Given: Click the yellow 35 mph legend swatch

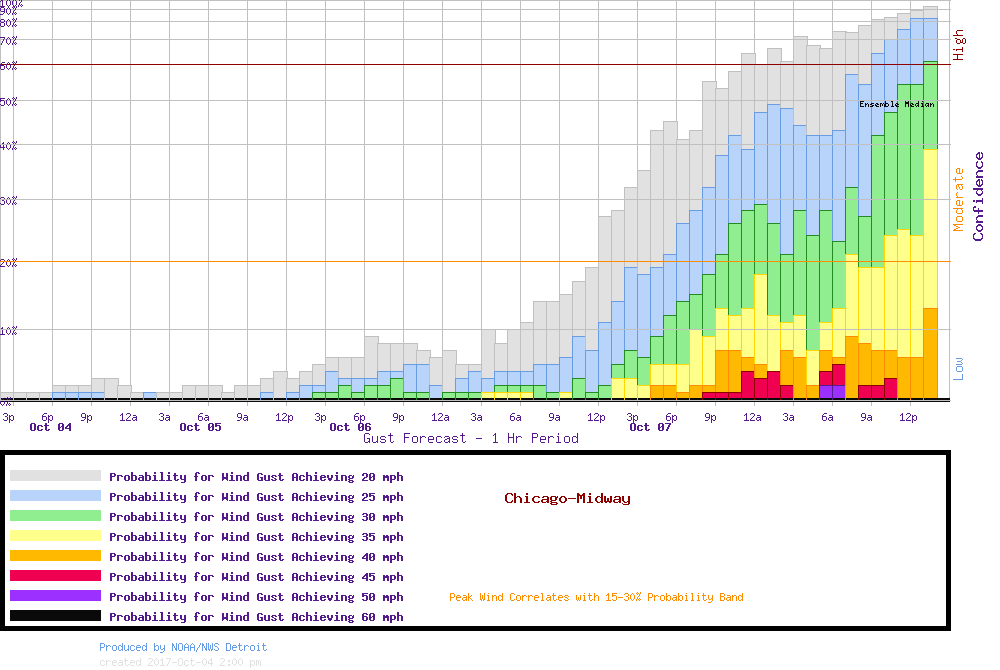Looking at the screenshot, I should pyautogui.click(x=55, y=535).
